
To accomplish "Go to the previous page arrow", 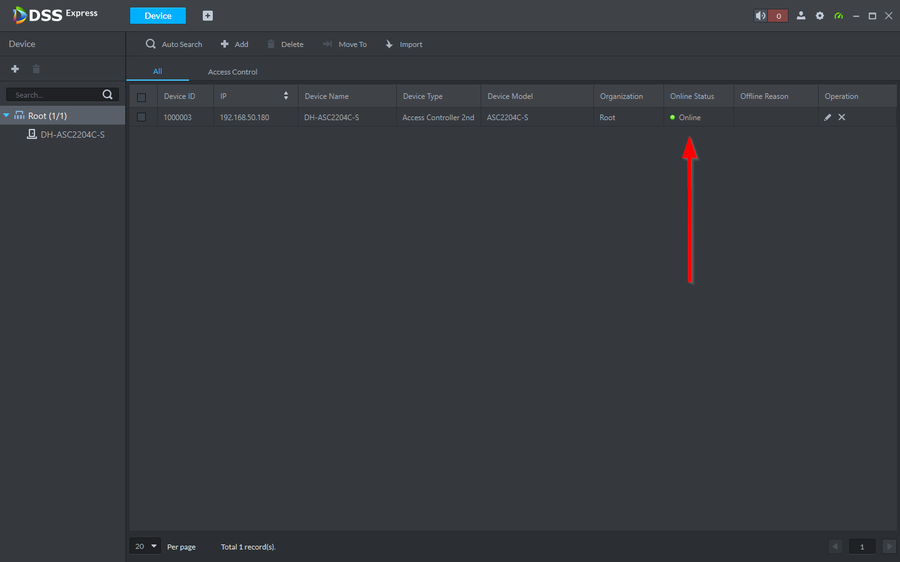I will pos(835,547).
